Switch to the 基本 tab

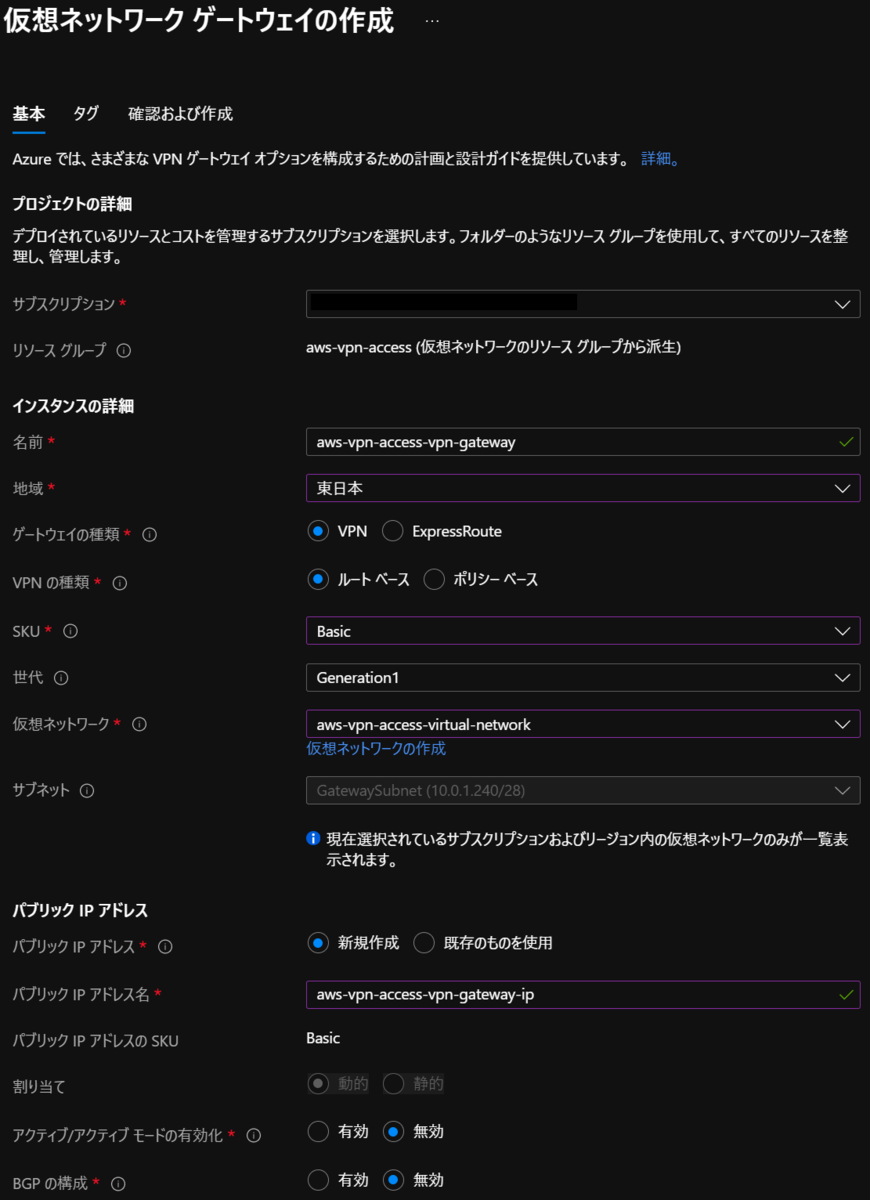[x=28, y=114]
